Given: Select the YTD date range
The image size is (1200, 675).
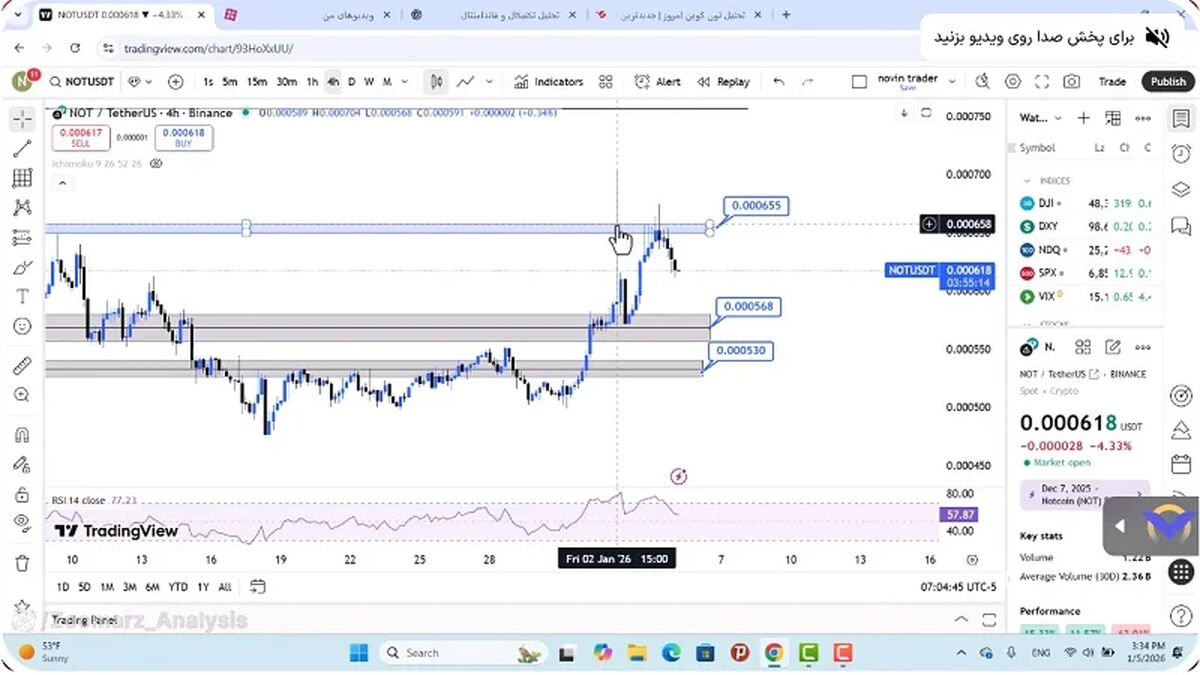Looking at the screenshot, I should (178, 587).
